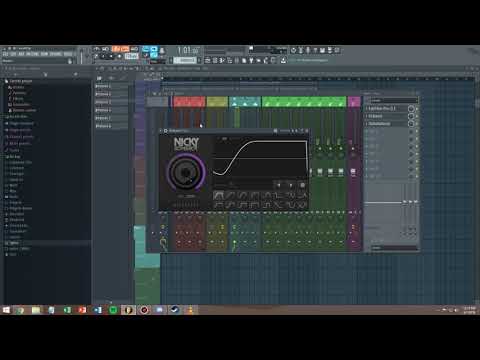This screenshot has width=480, height=360.
Task: Open the Windows Start menu
Action: [6, 310]
